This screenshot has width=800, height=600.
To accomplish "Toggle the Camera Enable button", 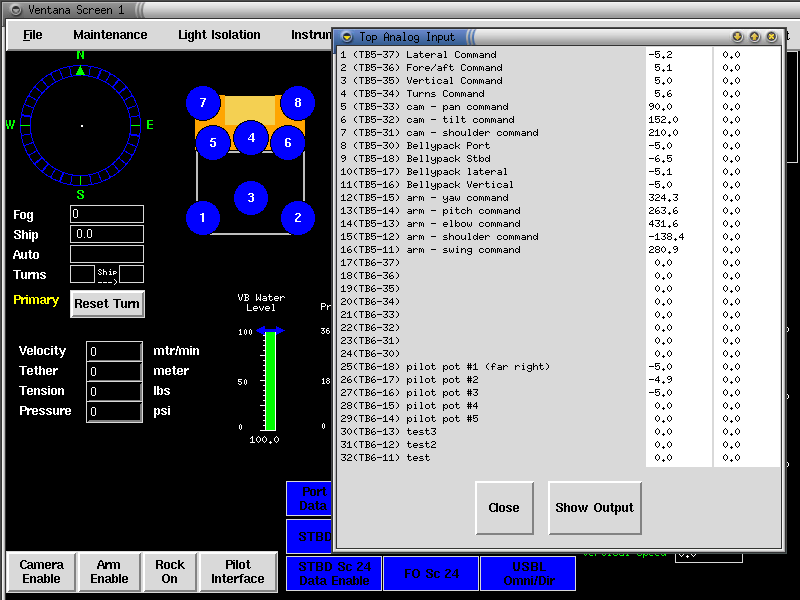I will tap(41, 572).
